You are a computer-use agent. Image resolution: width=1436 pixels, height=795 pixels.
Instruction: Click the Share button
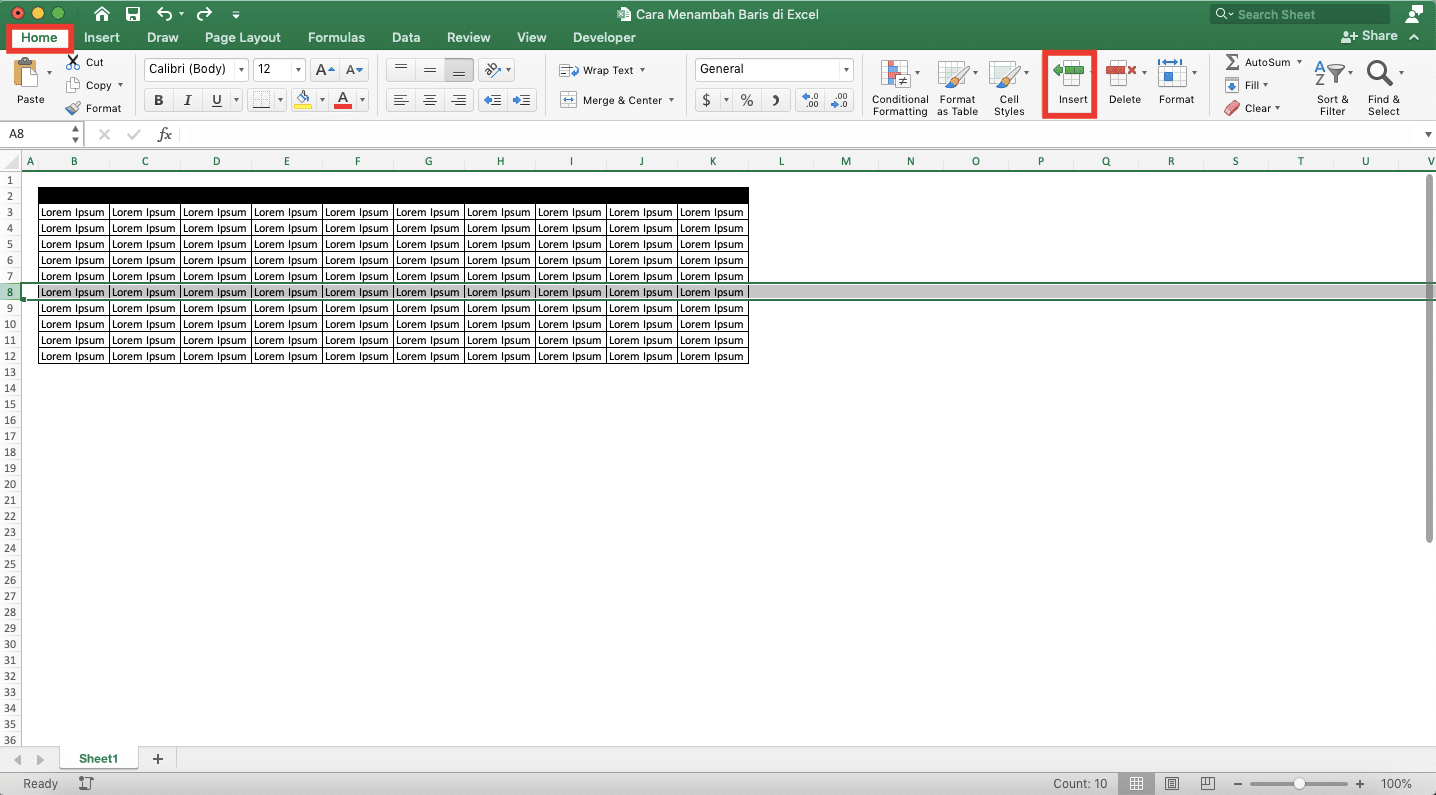(x=1370, y=36)
